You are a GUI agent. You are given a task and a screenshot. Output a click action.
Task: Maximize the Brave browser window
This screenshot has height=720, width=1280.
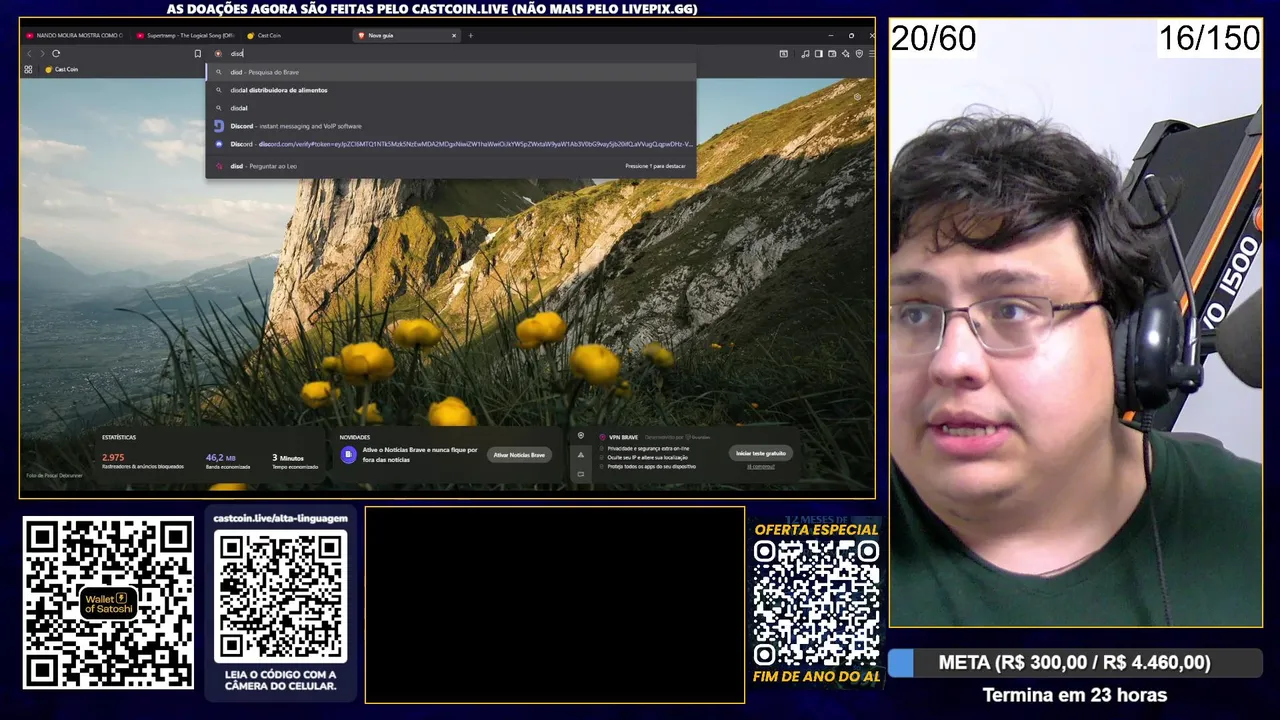click(x=851, y=36)
